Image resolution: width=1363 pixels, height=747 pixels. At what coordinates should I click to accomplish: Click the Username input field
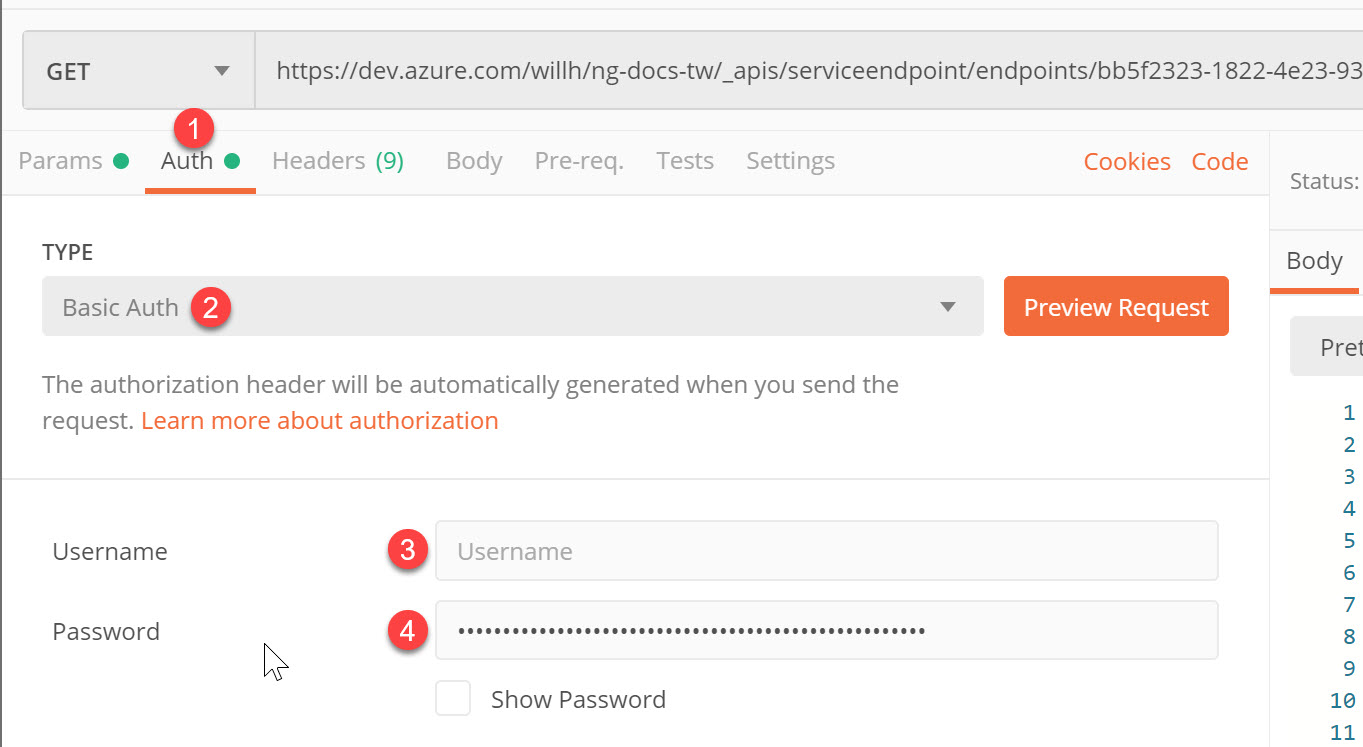[x=826, y=550]
